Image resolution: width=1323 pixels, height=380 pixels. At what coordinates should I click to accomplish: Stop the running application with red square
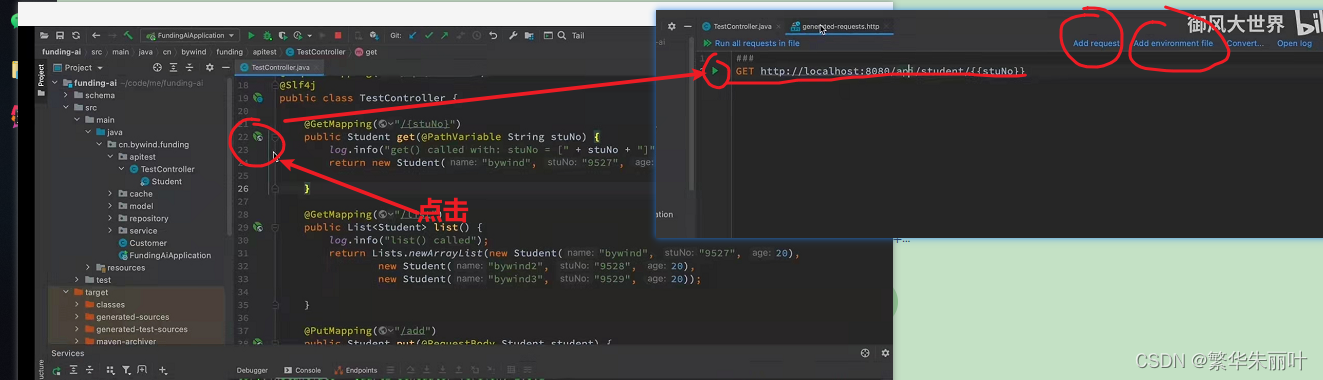(x=339, y=36)
